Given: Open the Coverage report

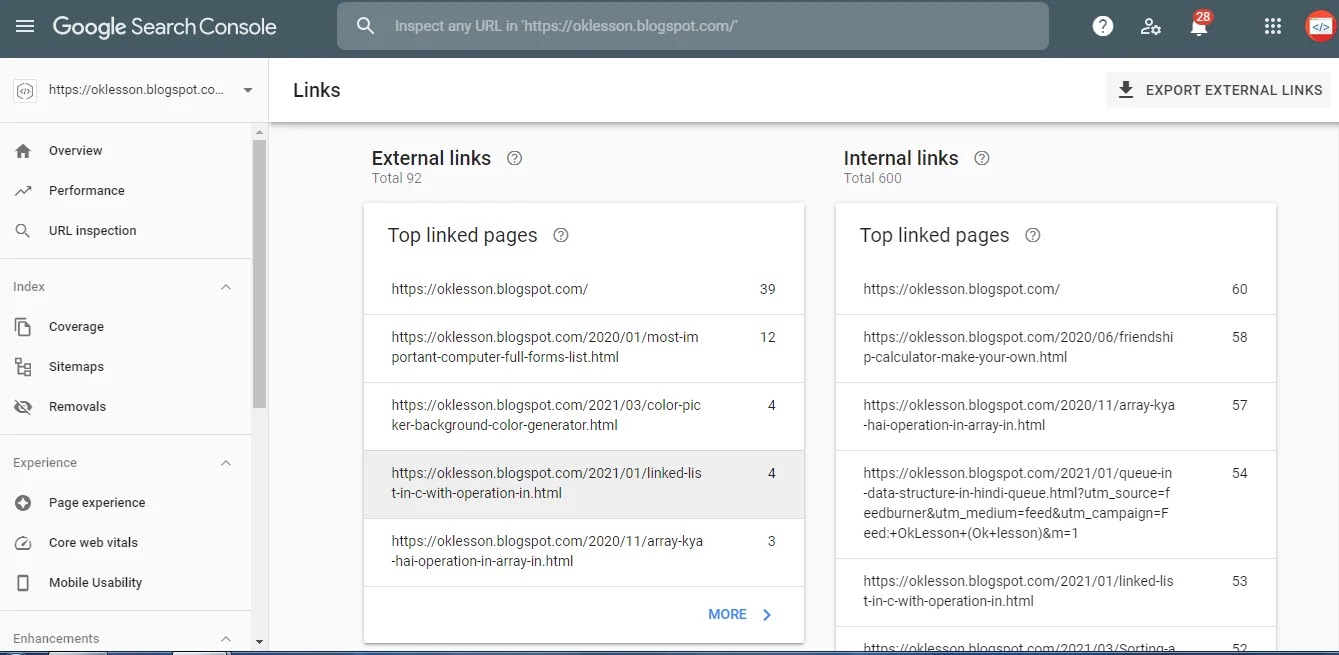Looking at the screenshot, I should coord(126,327).
